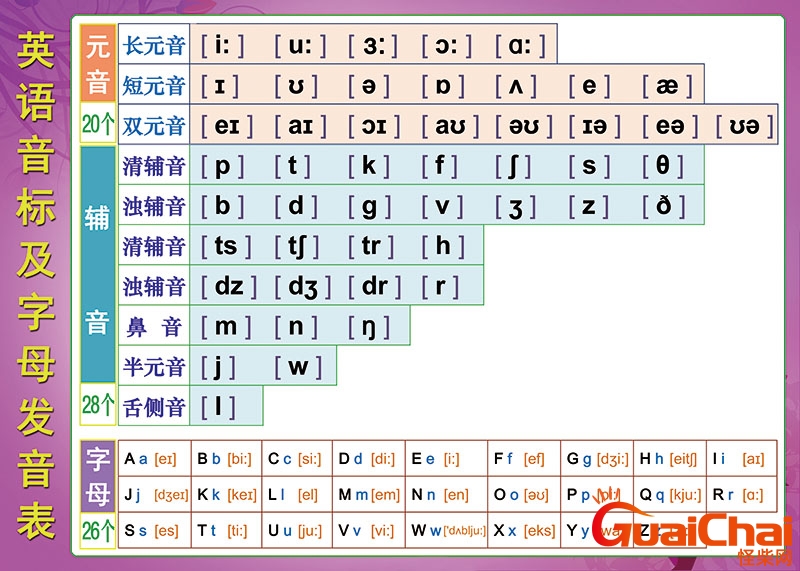Click the green 28个 count label
This screenshot has height=571, width=800.
click(98, 405)
